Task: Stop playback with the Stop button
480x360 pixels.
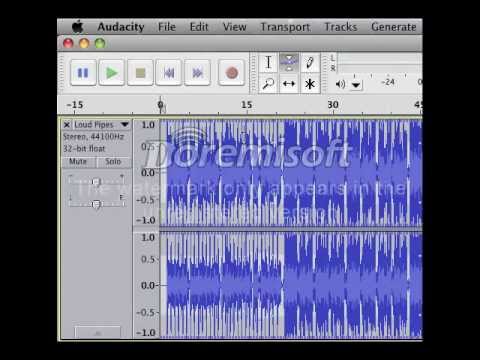Action: pyautogui.click(x=140, y=73)
